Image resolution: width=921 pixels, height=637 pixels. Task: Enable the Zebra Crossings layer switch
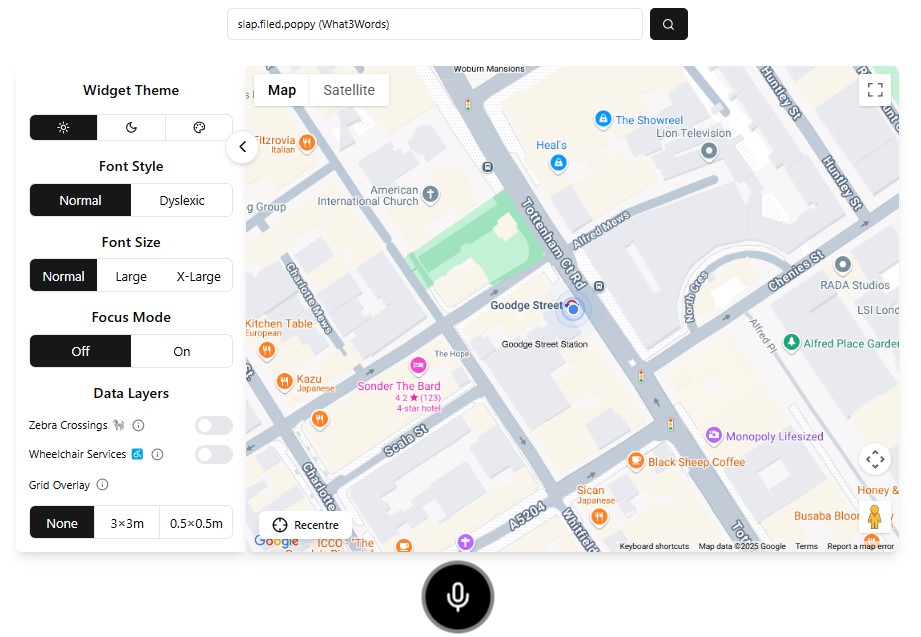[213, 426]
